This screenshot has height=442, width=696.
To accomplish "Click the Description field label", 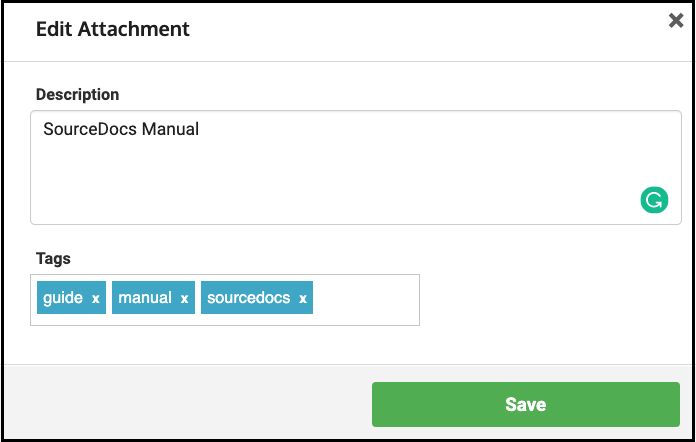I will click(x=77, y=95).
